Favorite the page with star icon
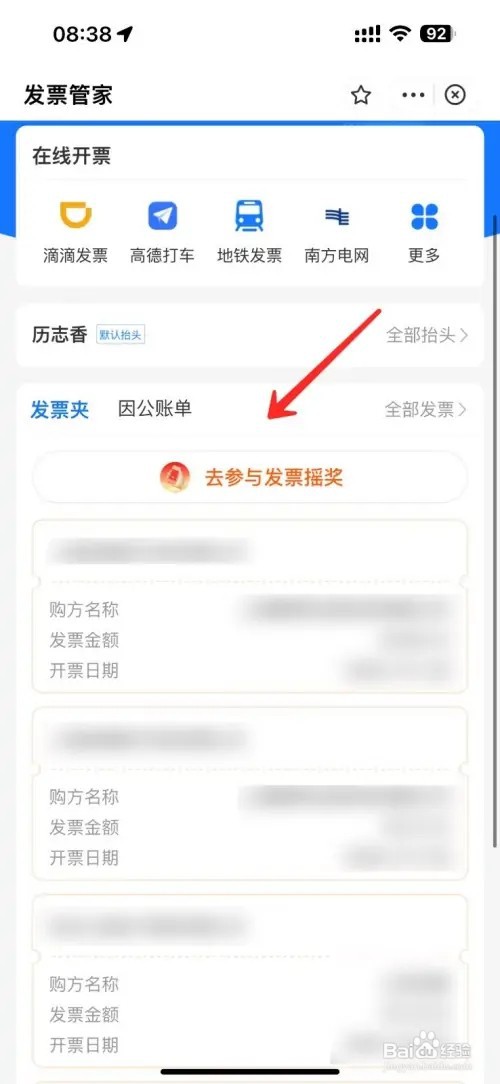The width and height of the screenshot is (500, 1084). [x=361, y=95]
